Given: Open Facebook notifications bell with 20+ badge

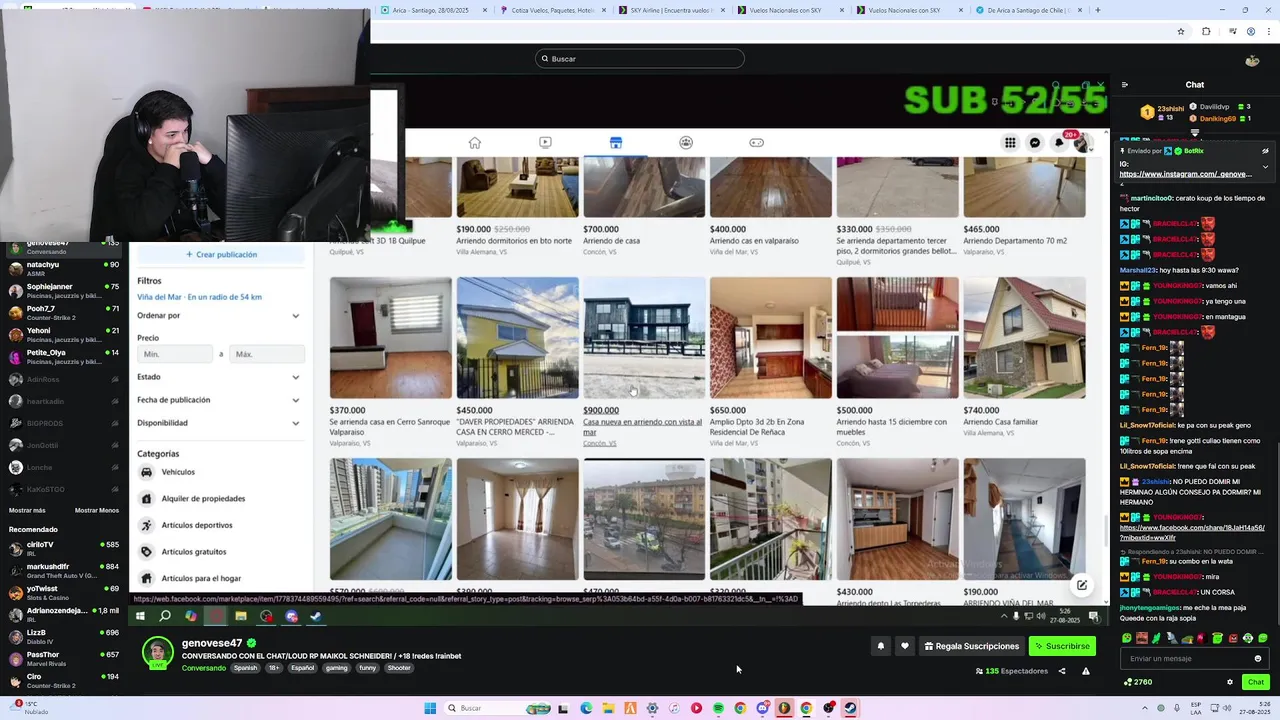Looking at the screenshot, I should 1060,142.
